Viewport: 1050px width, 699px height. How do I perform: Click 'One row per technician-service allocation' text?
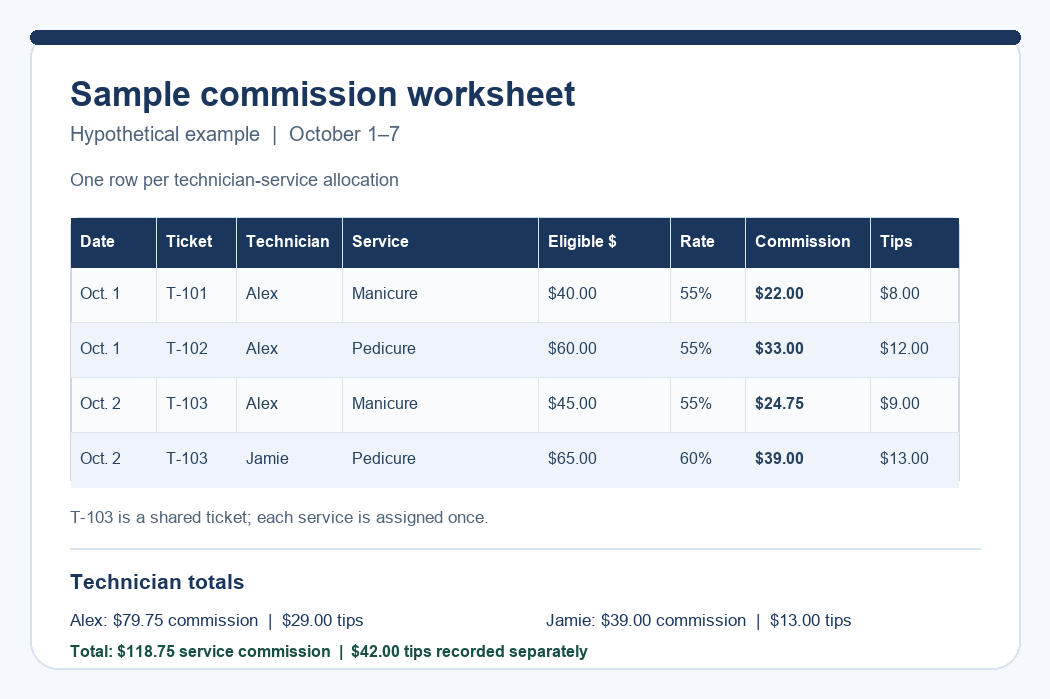[234, 180]
